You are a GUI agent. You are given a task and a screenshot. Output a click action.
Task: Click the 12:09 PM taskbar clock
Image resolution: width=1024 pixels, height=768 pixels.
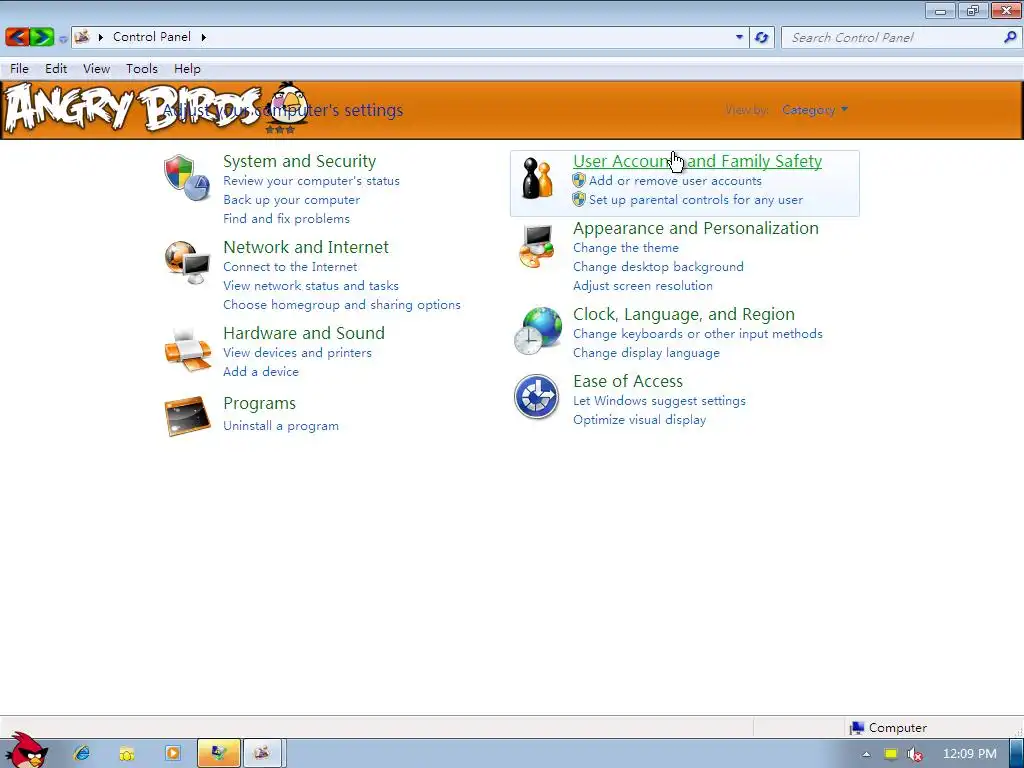970,754
